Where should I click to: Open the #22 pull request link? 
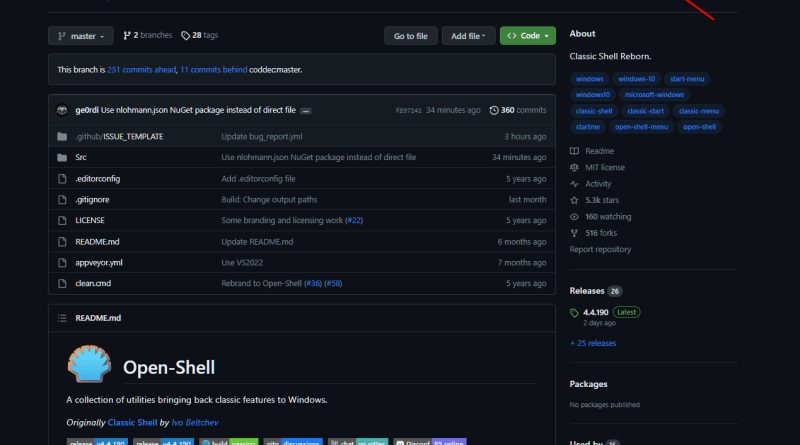[x=354, y=220]
